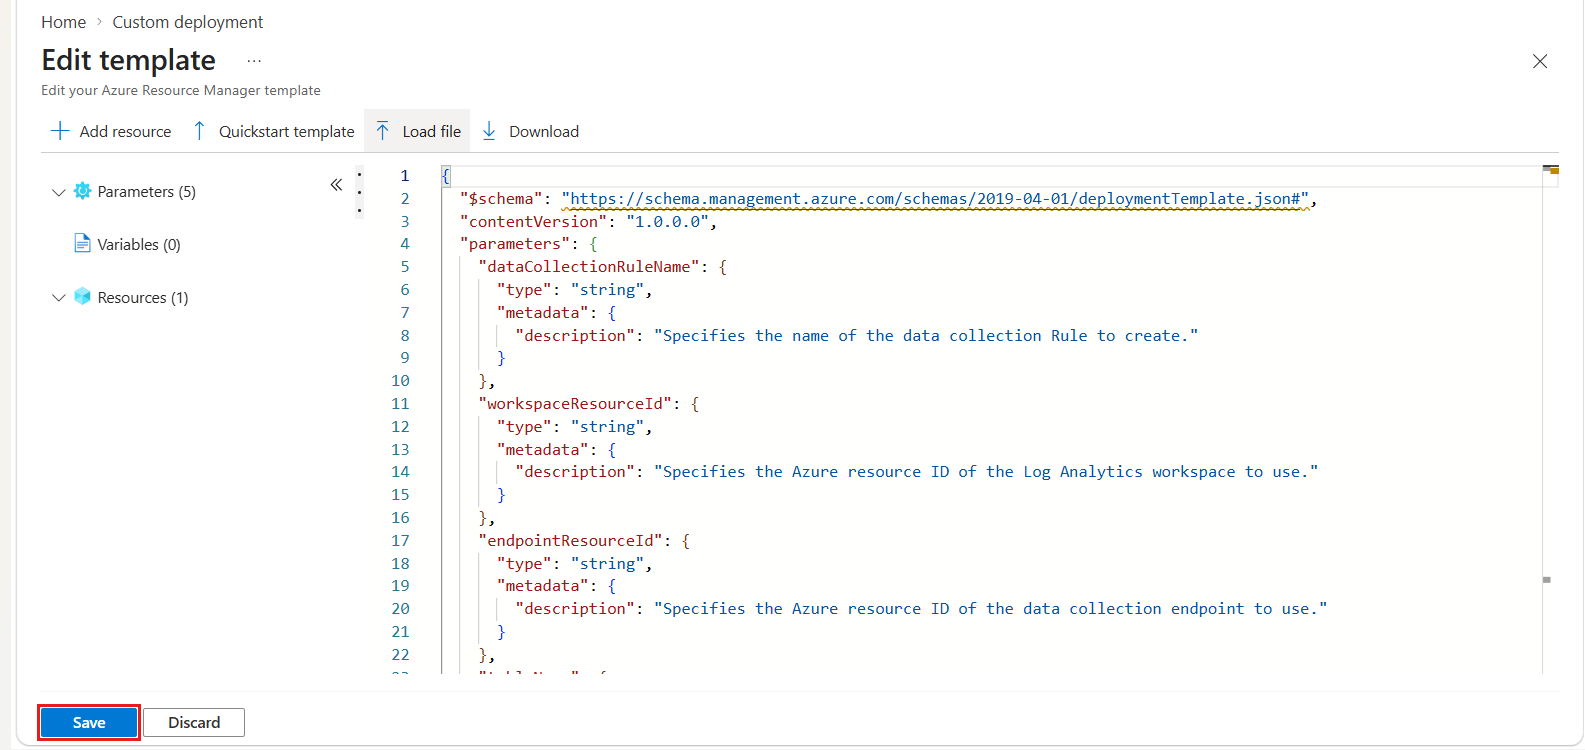Click "parameters" key on line 4
Viewport: 1585px width, 750px height.
pos(515,244)
